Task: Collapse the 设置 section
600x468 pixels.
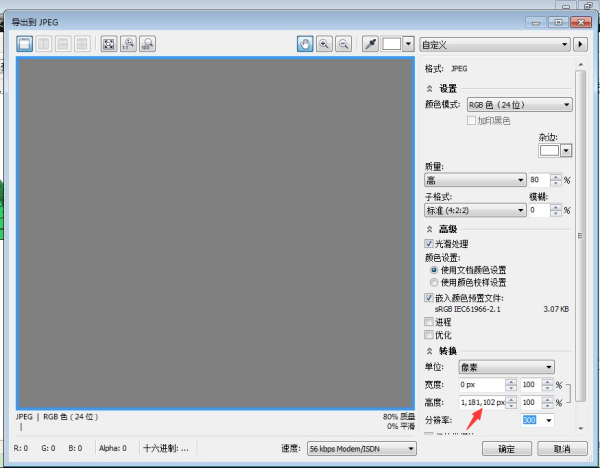Action: (x=430, y=88)
